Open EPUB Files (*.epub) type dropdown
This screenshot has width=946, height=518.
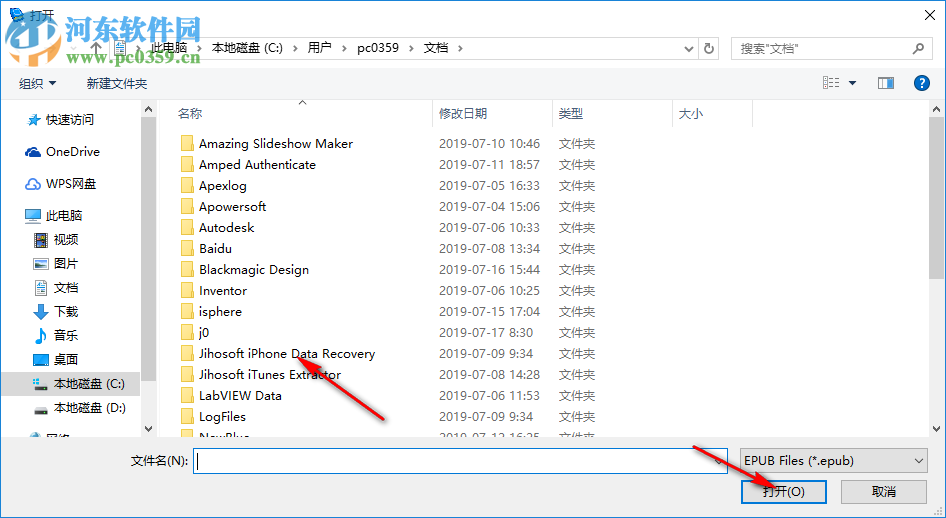834,461
